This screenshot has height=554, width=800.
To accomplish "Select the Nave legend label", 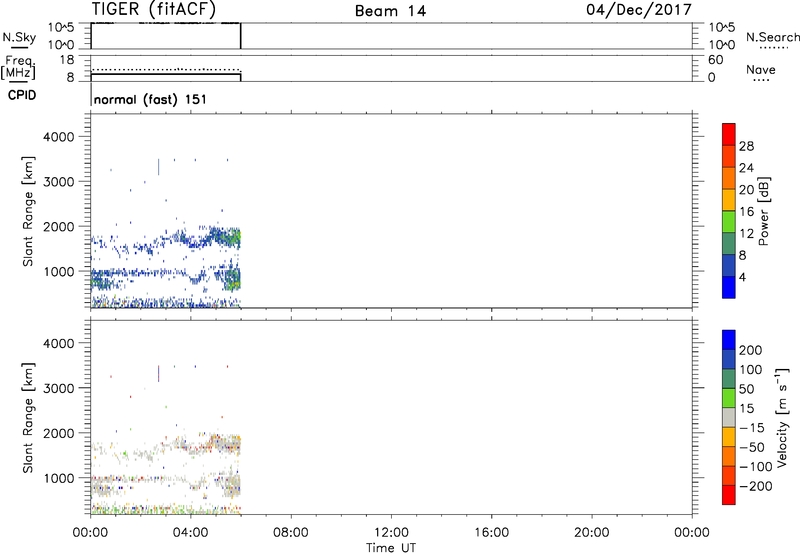I will click(761, 70).
